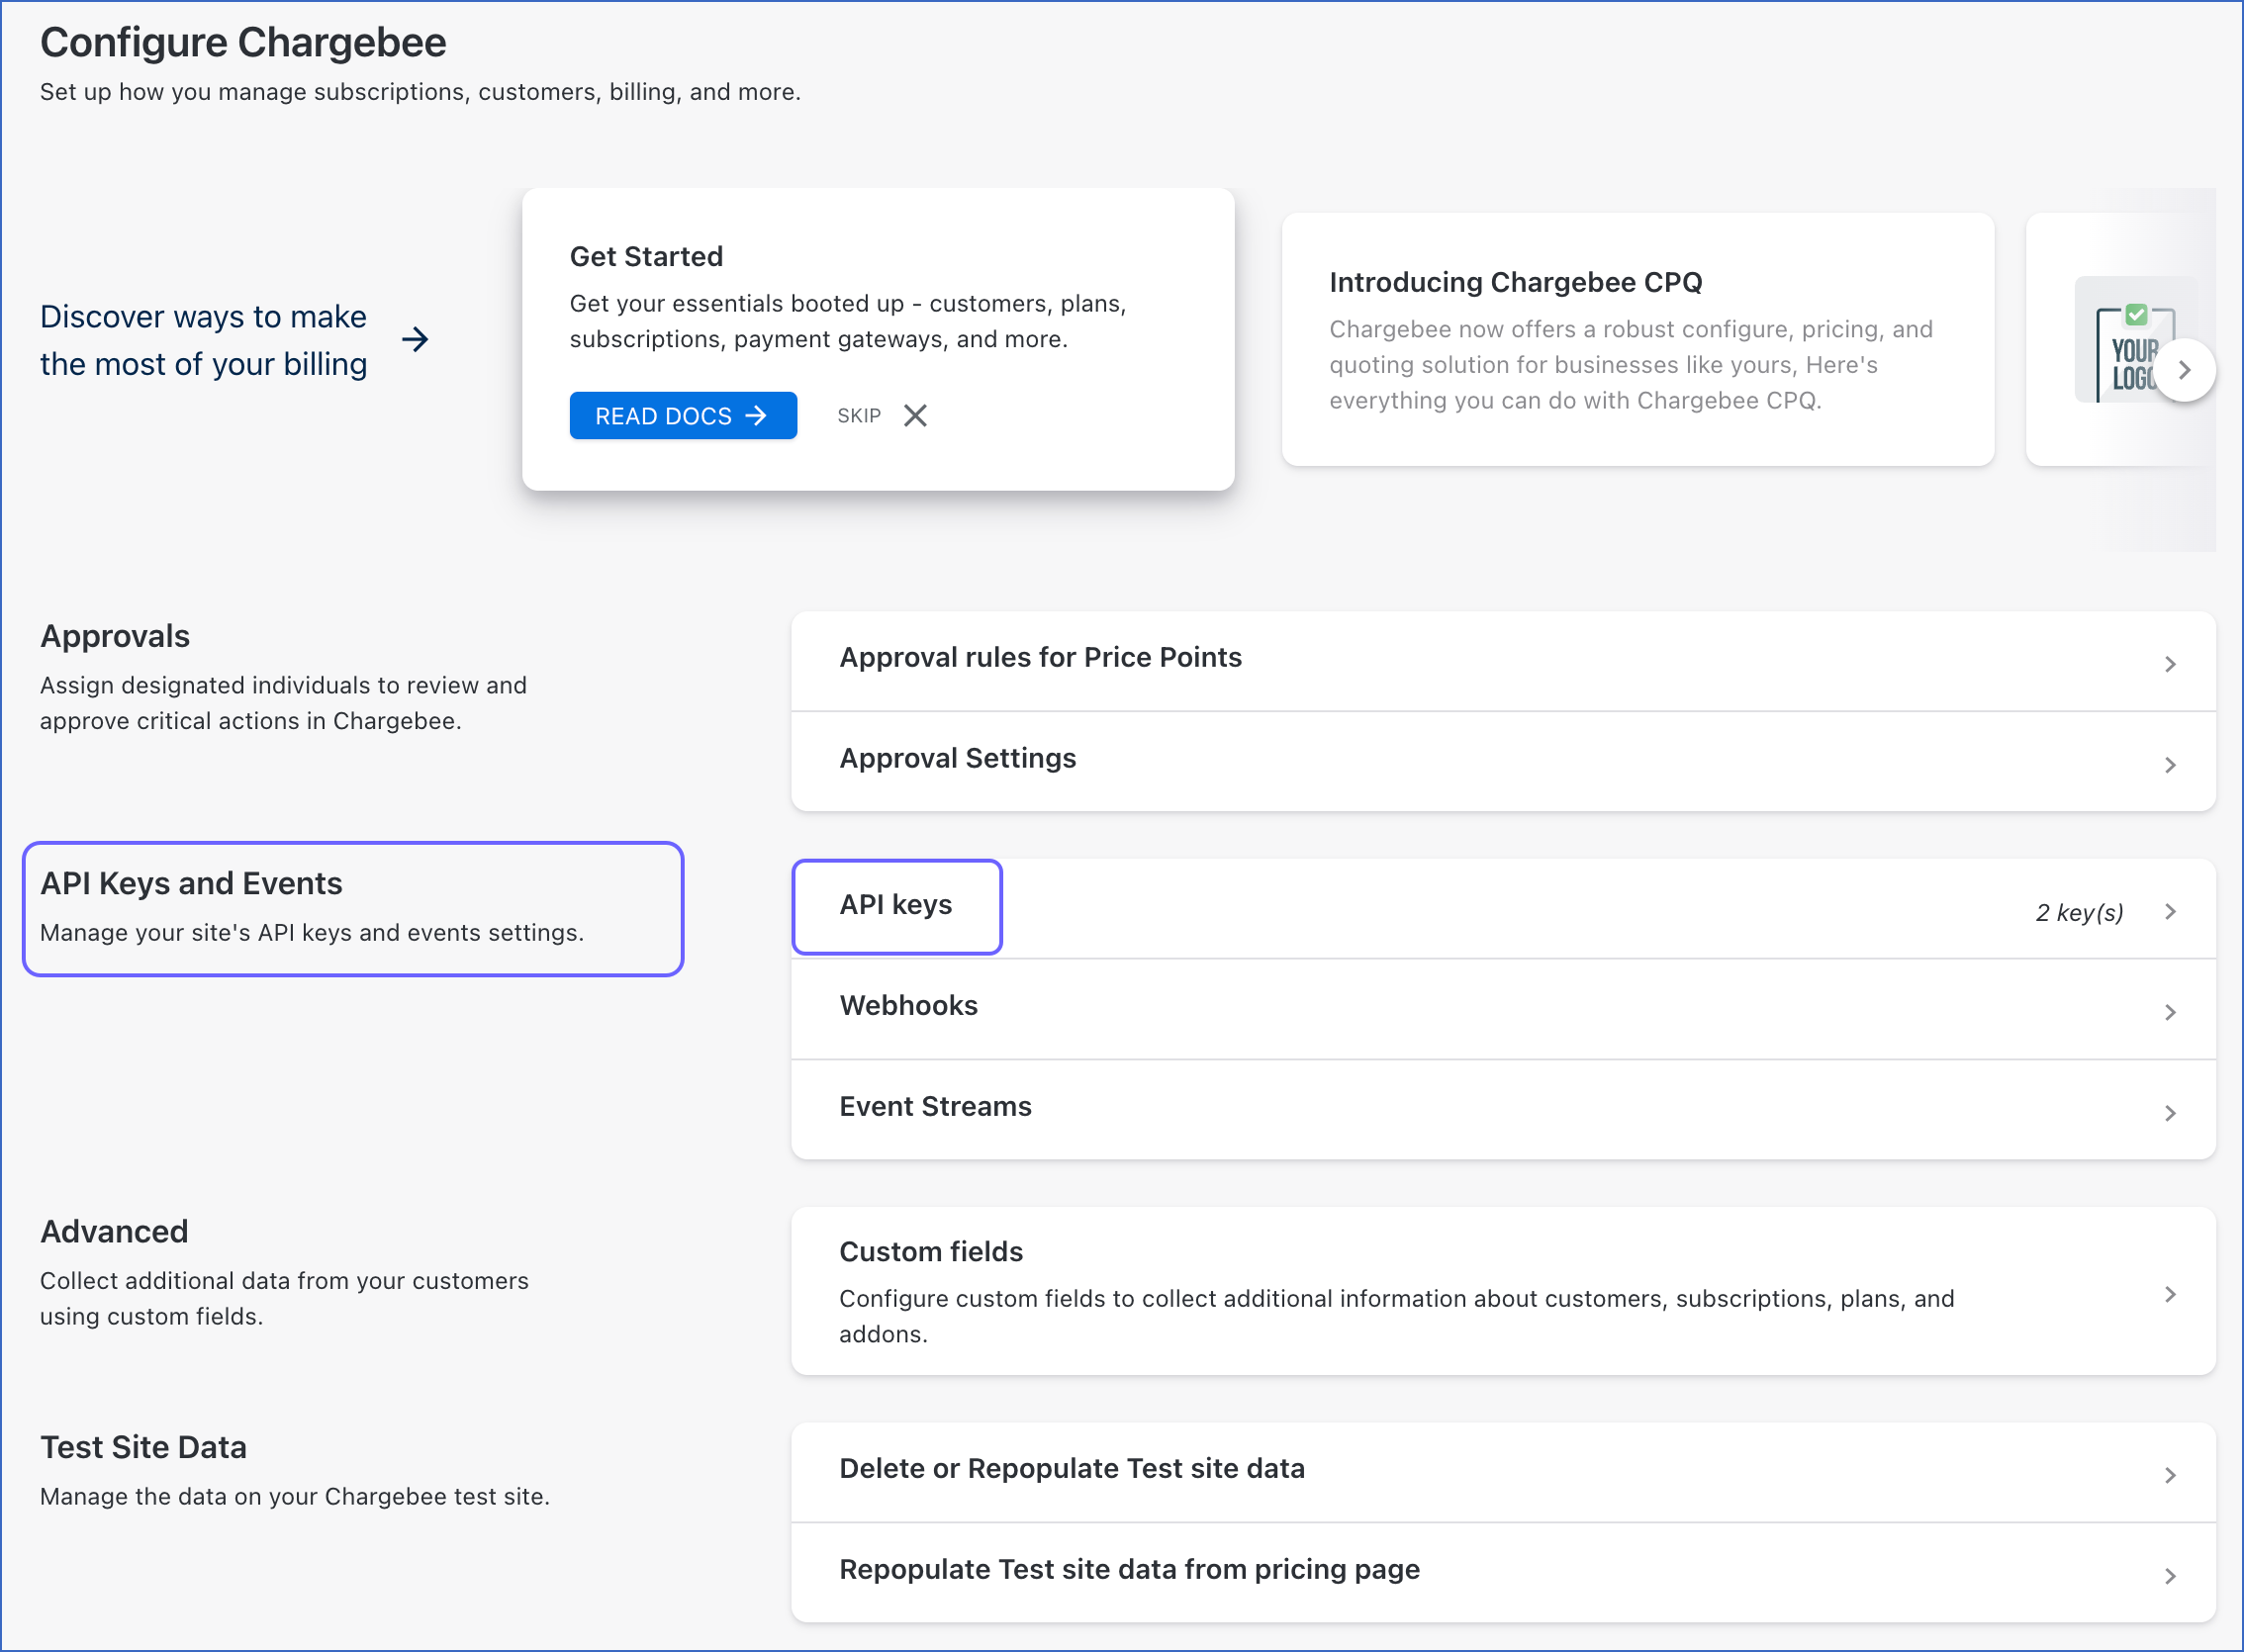Click the Get Started card title
2244x1652 pixels.
(646, 256)
